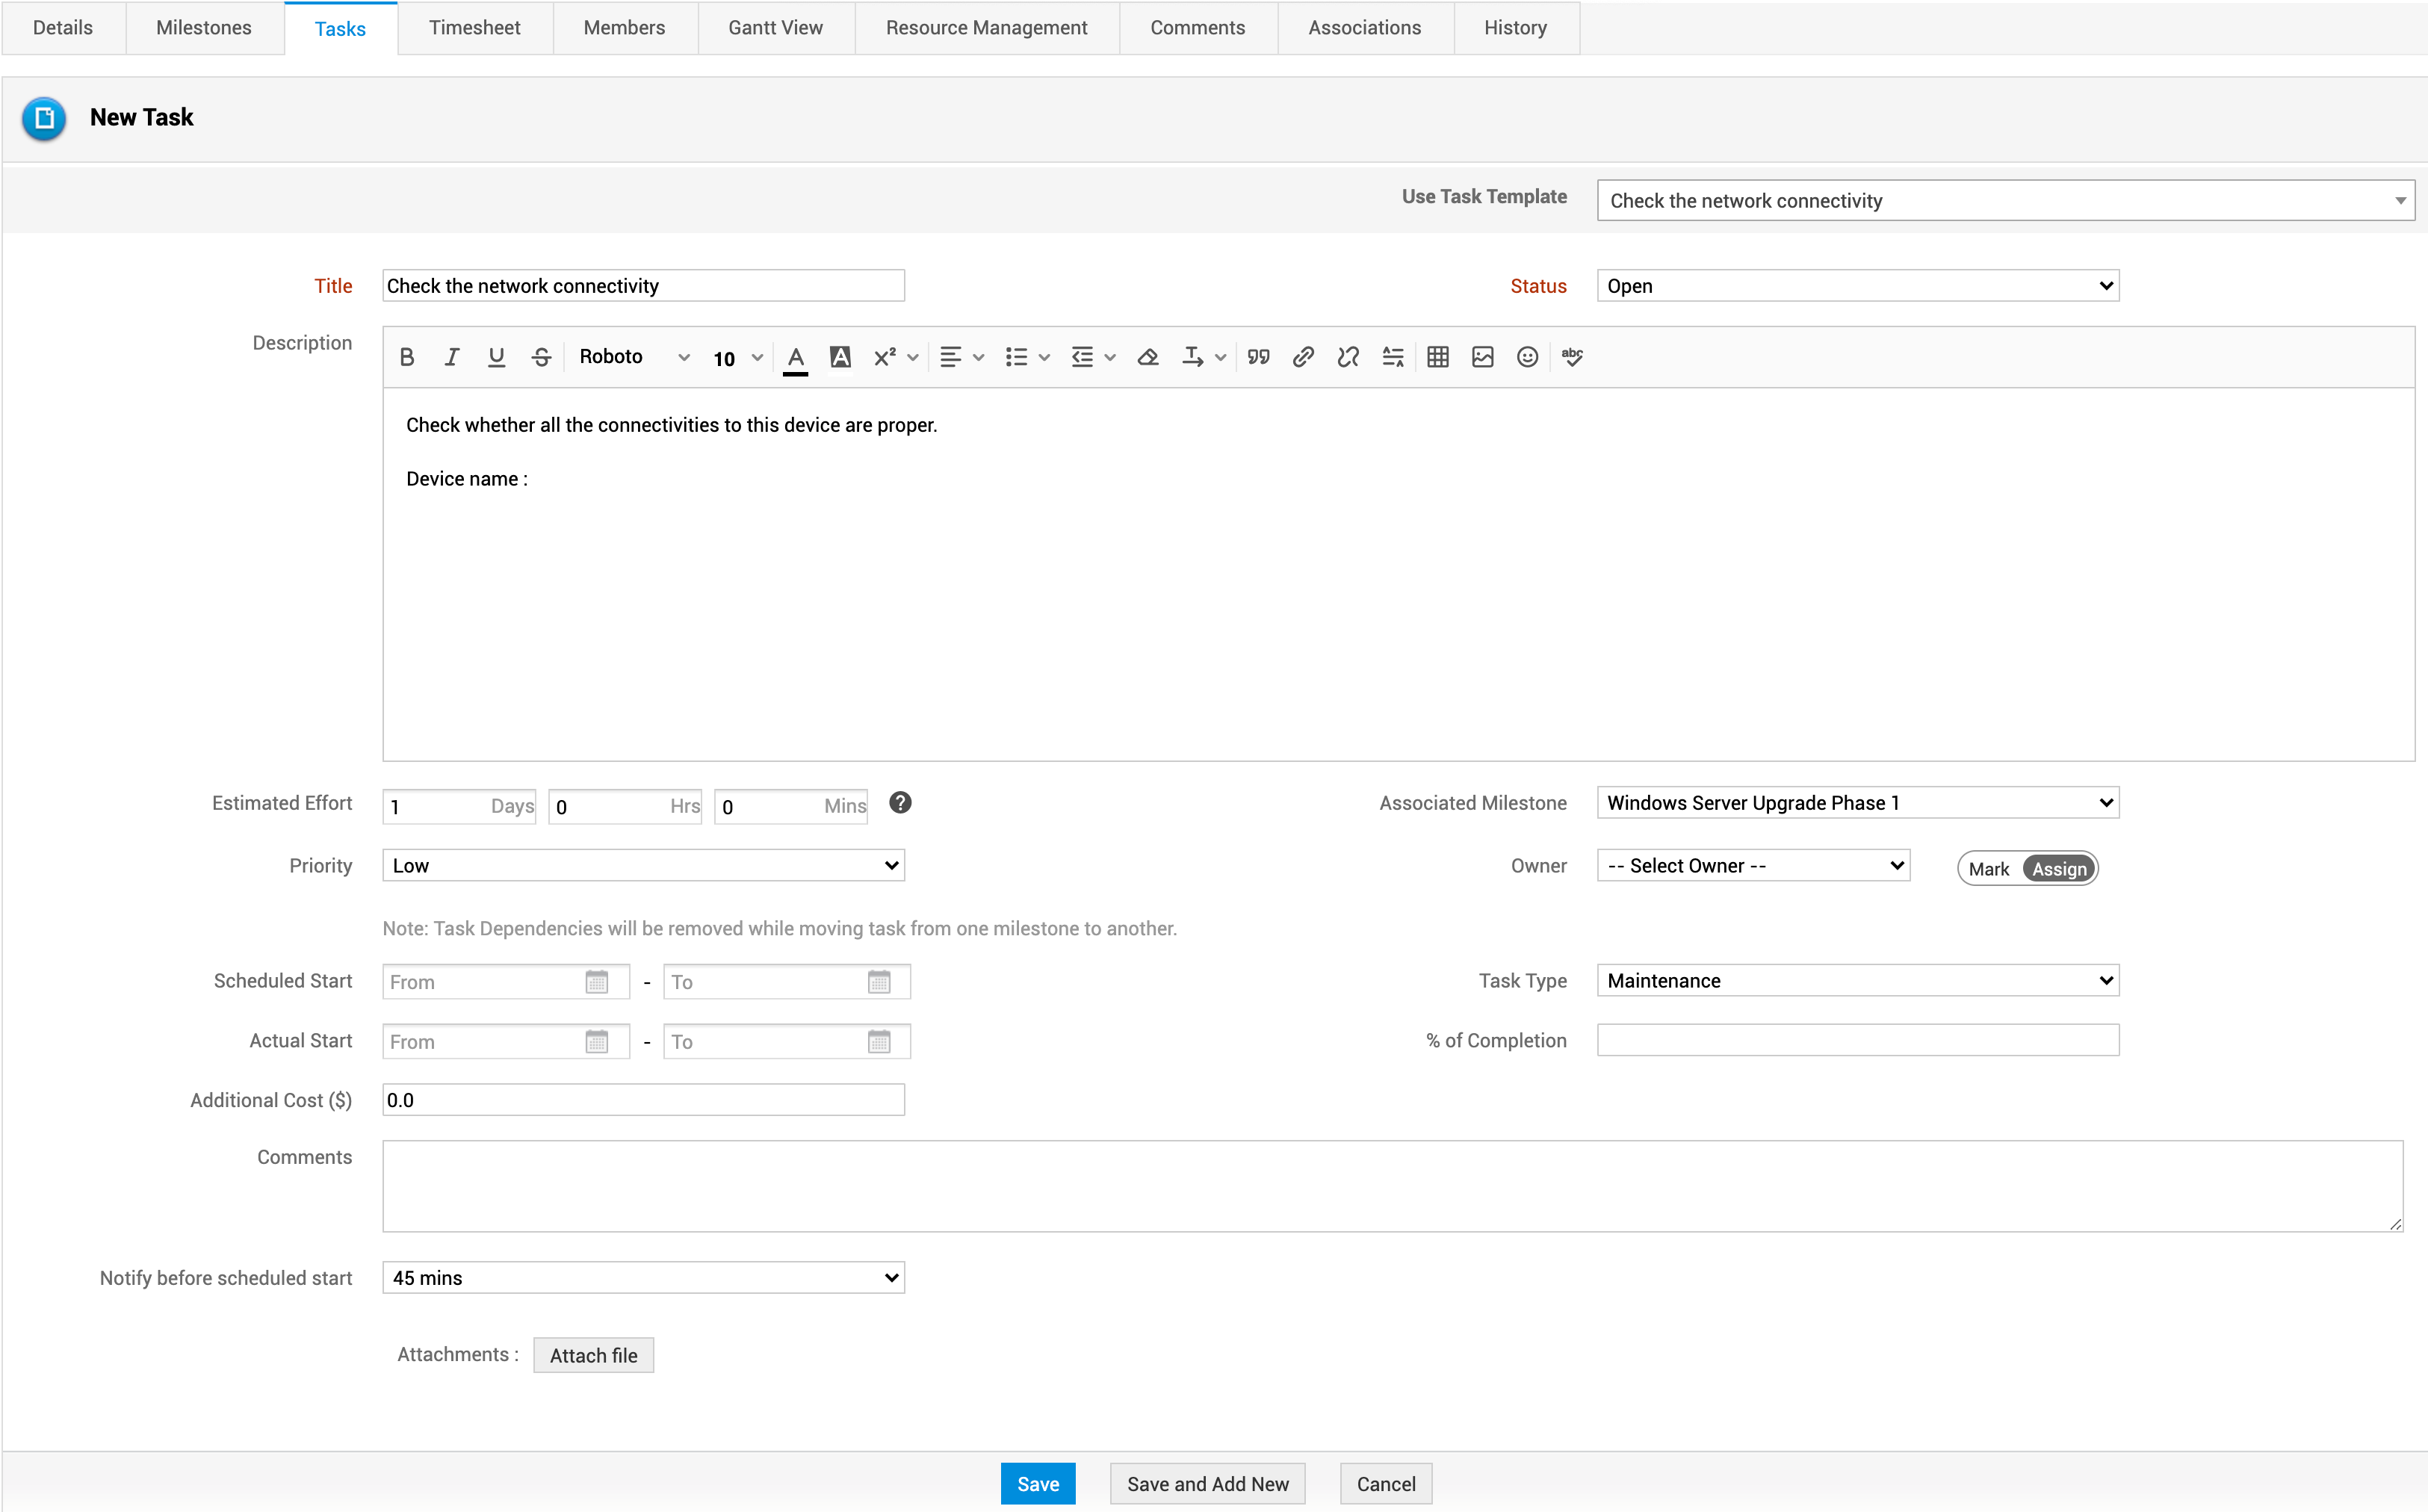
Task: Click the strikethrough formatting icon
Action: (x=541, y=357)
